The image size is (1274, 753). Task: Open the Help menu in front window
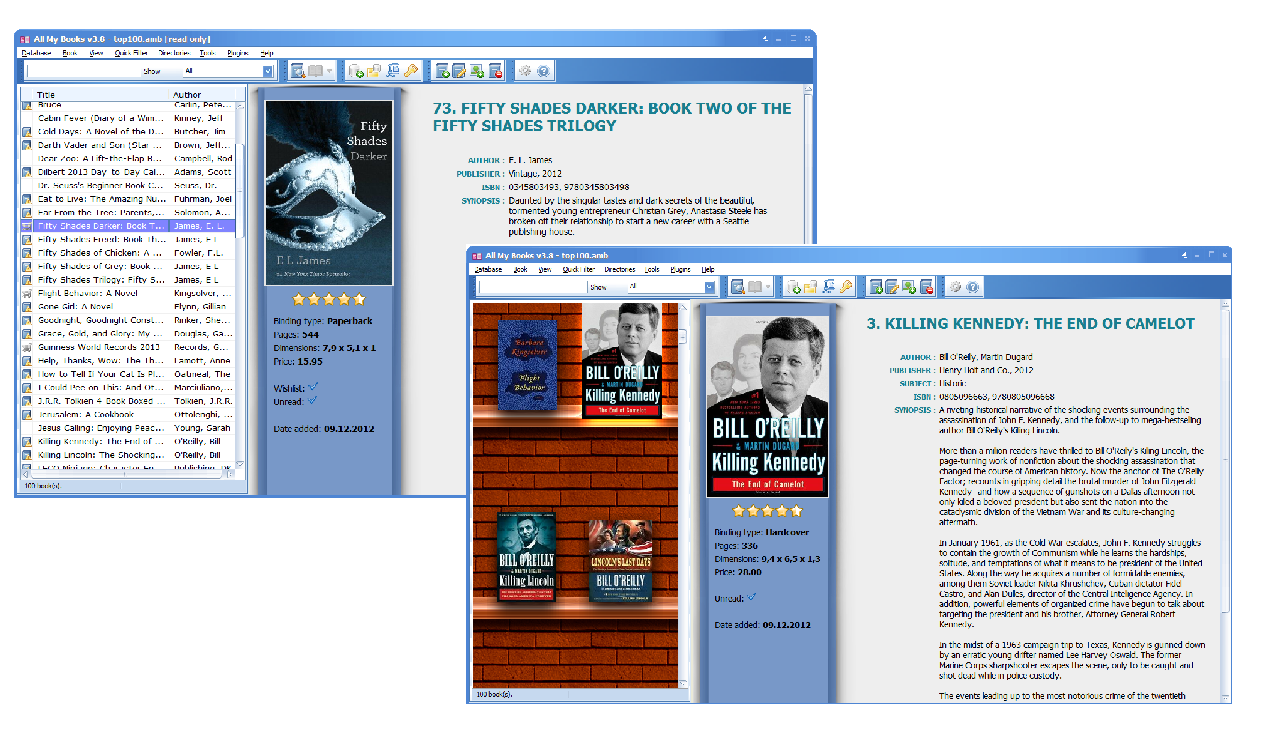pos(708,269)
